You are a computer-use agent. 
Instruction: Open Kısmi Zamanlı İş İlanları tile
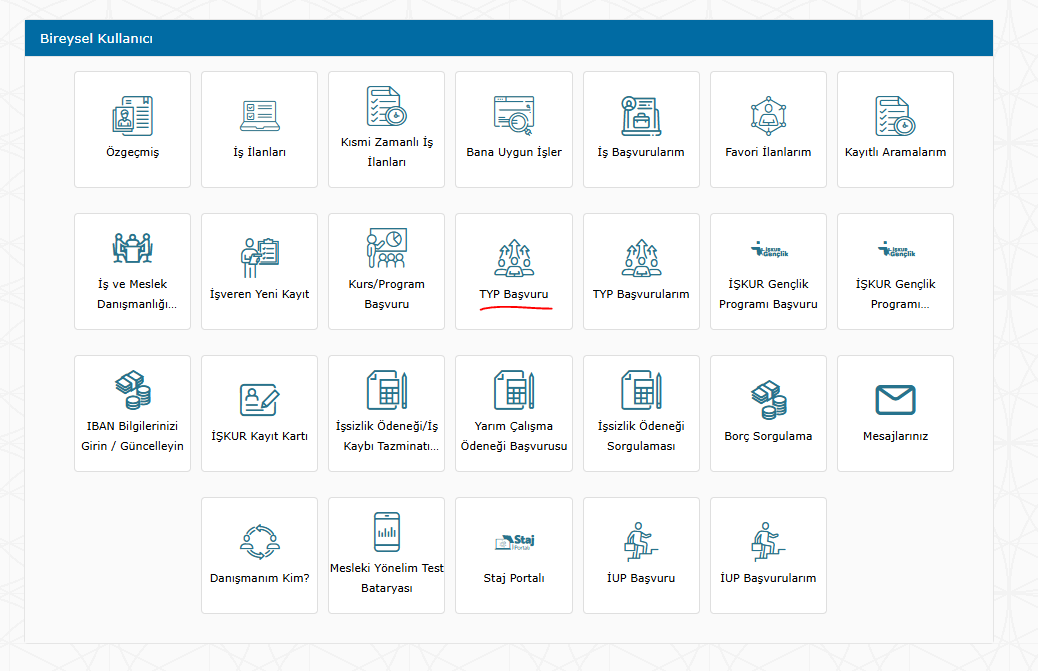[x=386, y=129]
